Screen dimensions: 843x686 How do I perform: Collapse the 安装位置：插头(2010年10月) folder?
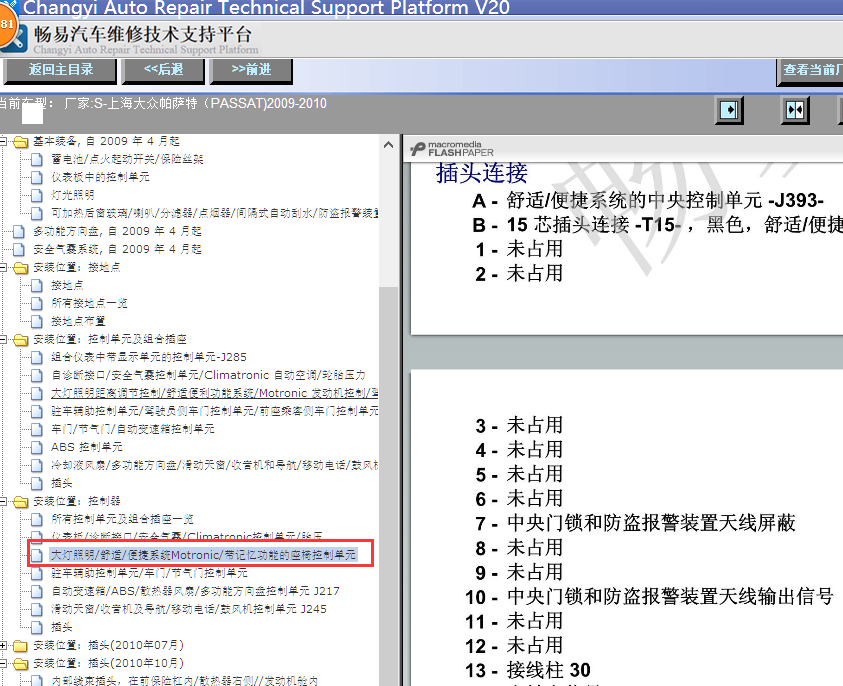tap(3, 663)
